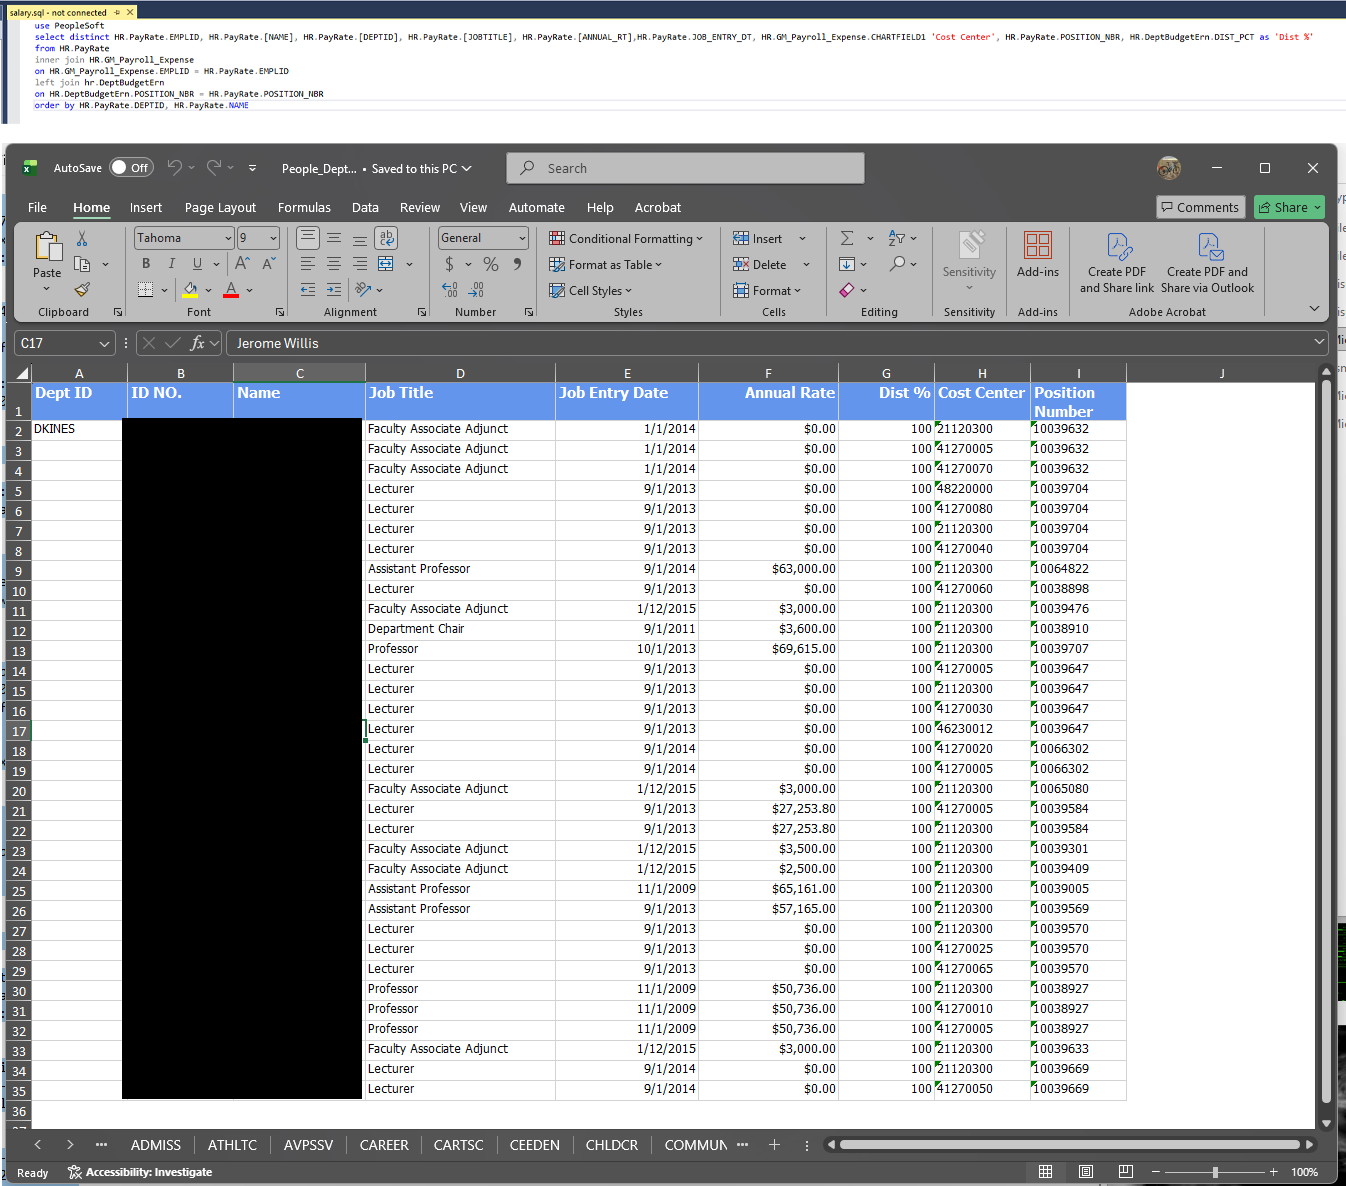Toggle Italic formatting

coord(171,264)
